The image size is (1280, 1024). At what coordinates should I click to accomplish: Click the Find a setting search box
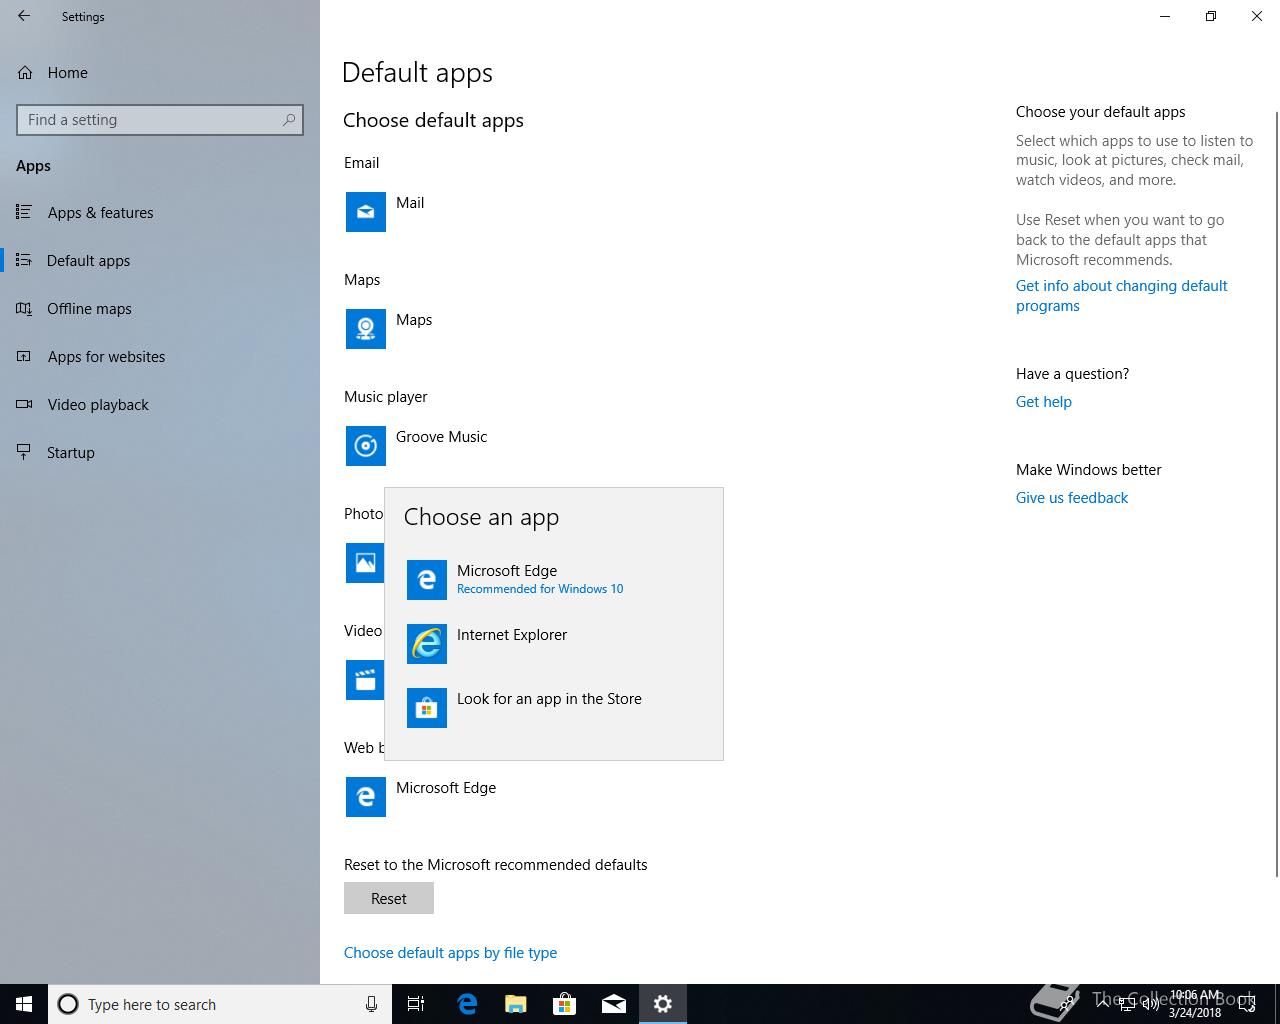point(160,120)
